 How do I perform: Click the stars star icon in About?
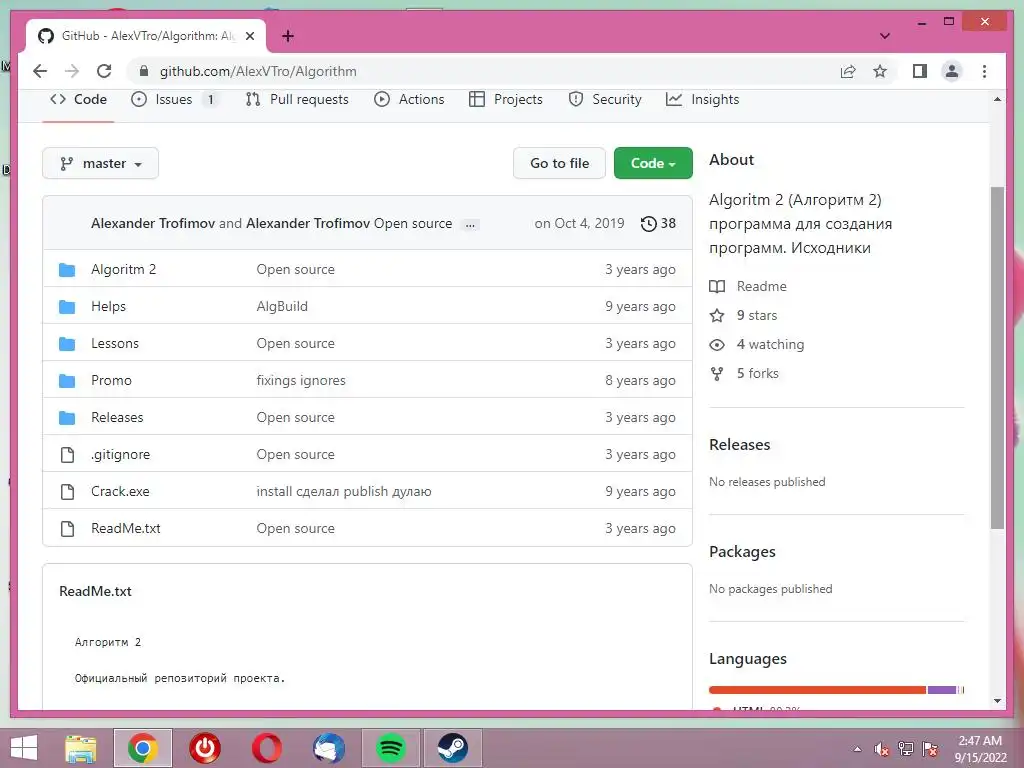tap(717, 315)
